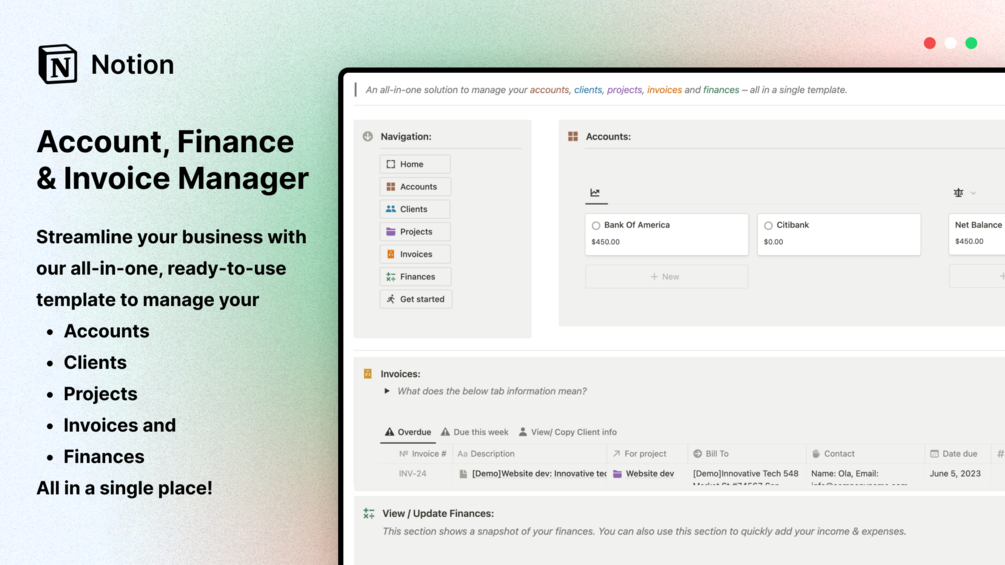1005x565 pixels.
Task: Switch to the Due this week tab
Action: pyautogui.click(x=474, y=432)
